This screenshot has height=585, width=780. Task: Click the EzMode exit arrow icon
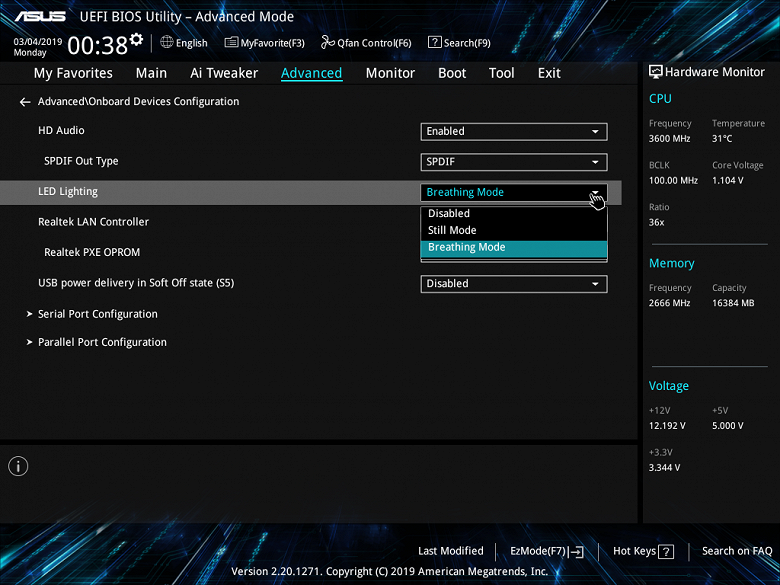point(576,552)
